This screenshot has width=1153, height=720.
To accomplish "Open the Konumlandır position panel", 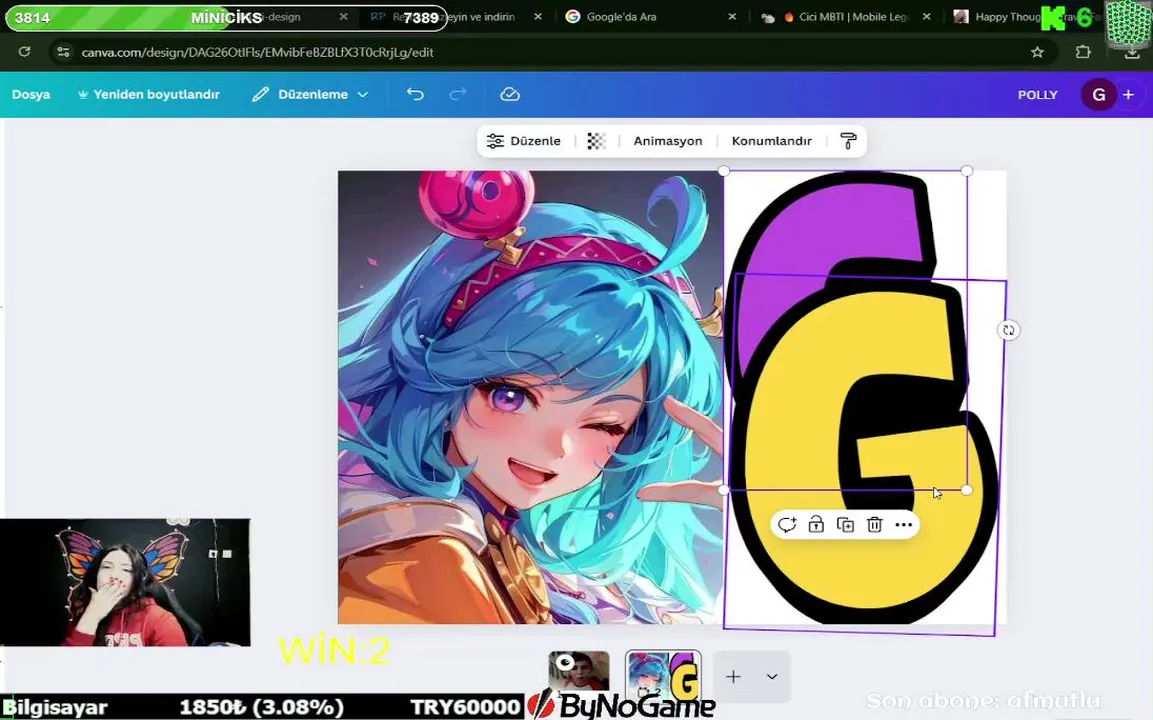I will coord(771,141).
